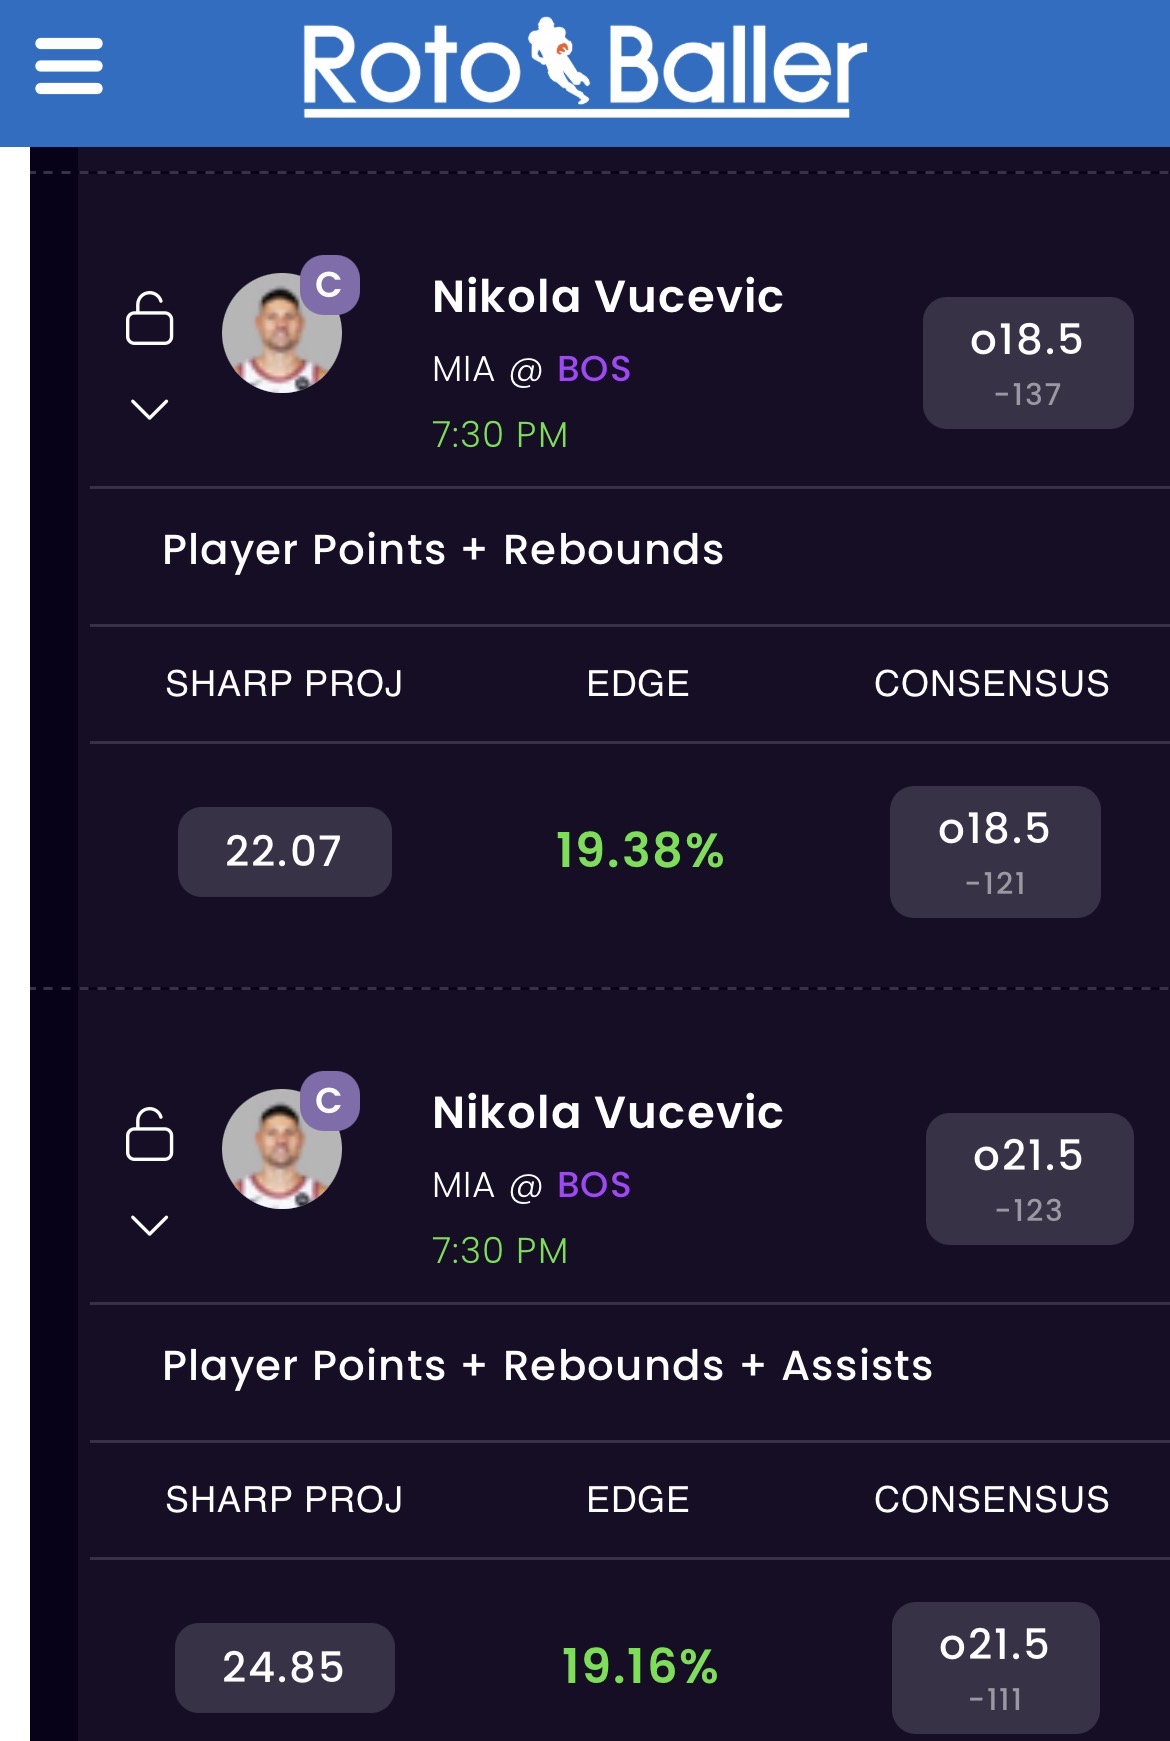The image size is (1170, 1741).
Task: Expand the Points + Rebounds + Assists card chevron
Action: pyautogui.click(x=150, y=1225)
